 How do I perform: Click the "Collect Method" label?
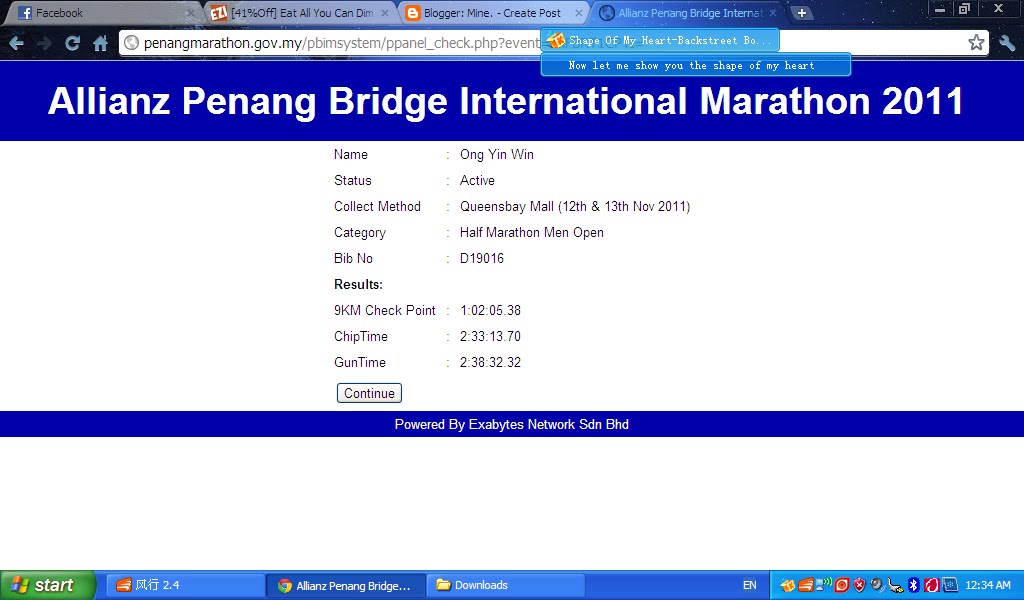click(x=377, y=207)
